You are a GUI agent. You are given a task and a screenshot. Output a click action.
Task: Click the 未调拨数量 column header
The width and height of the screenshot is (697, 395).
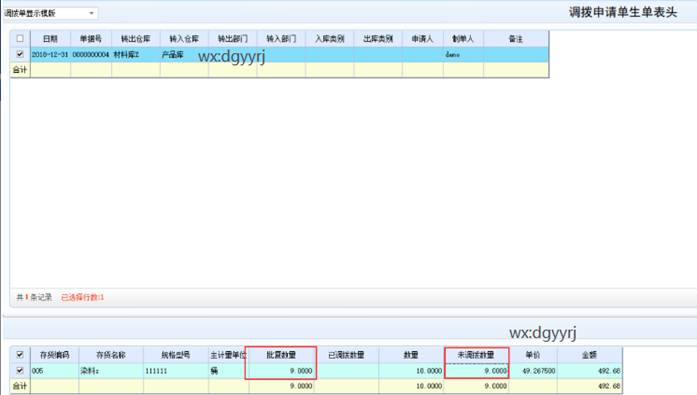click(x=476, y=355)
